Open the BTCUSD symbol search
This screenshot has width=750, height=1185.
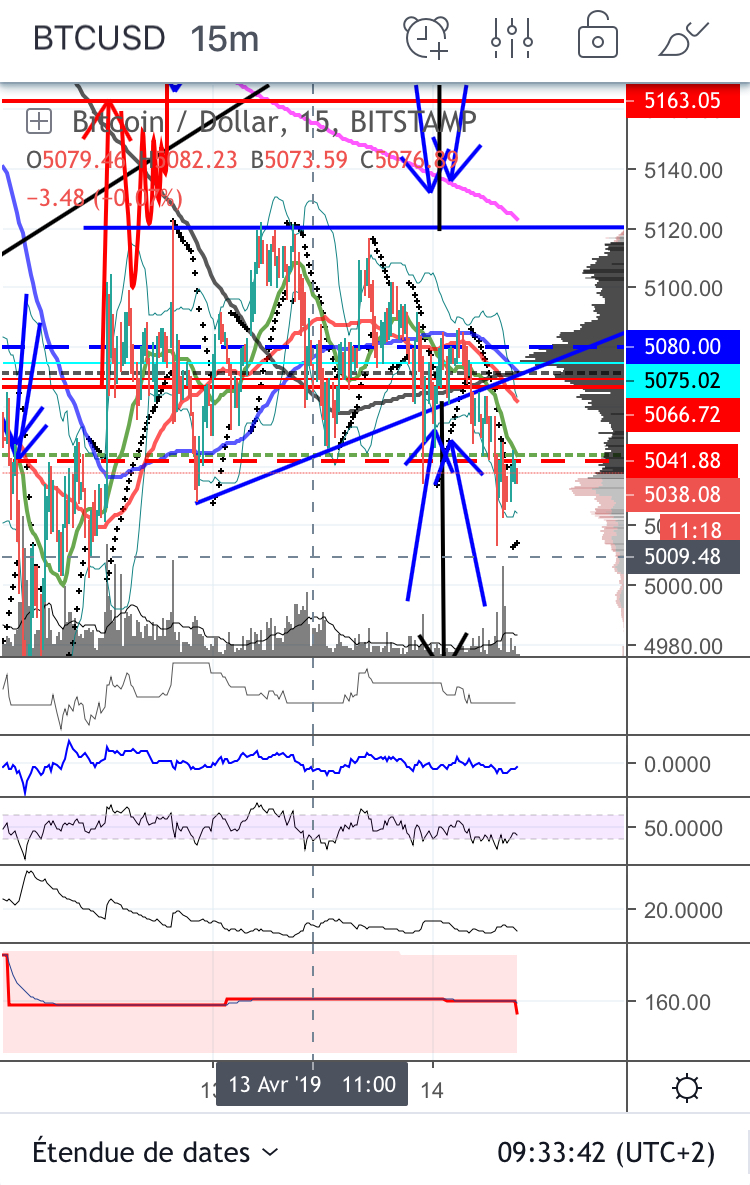[98, 38]
